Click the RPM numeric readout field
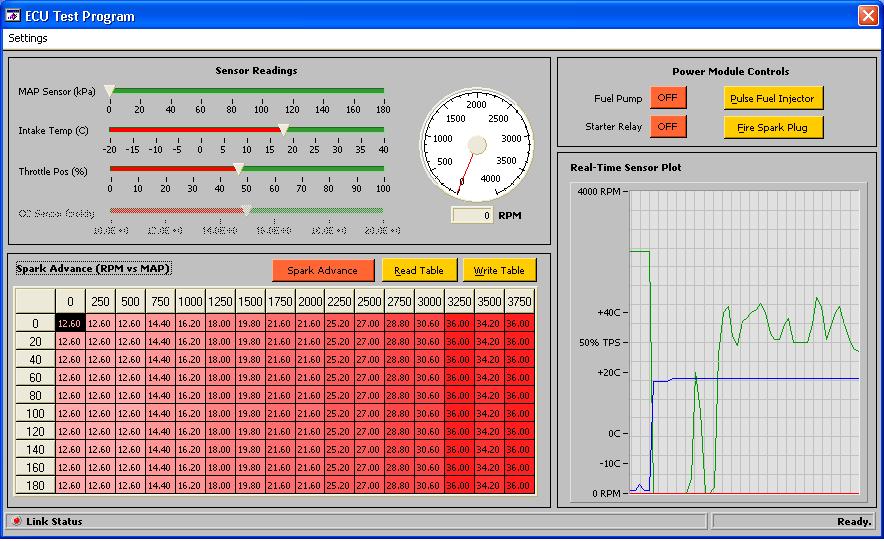884x541 pixels. pyautogui.click(x=472, y=215)
